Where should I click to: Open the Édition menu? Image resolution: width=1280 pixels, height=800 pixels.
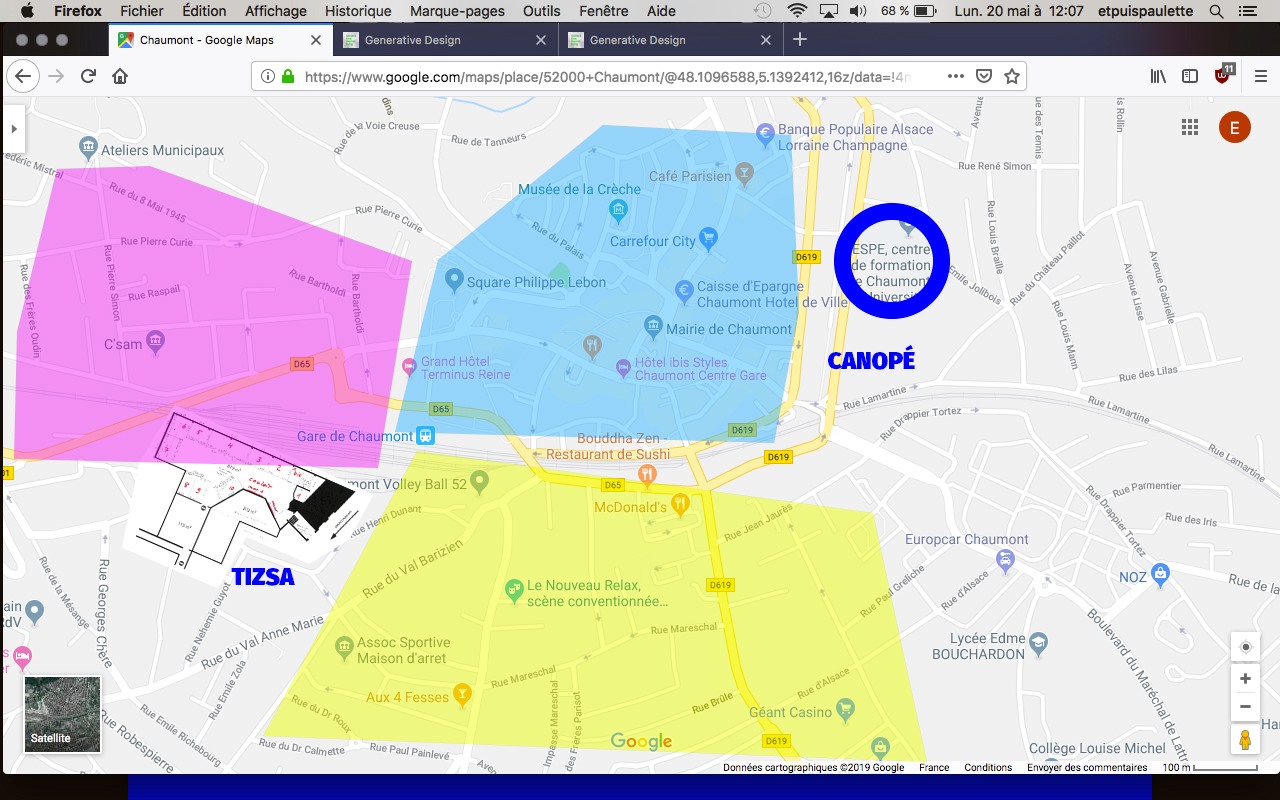coord(204,11)
